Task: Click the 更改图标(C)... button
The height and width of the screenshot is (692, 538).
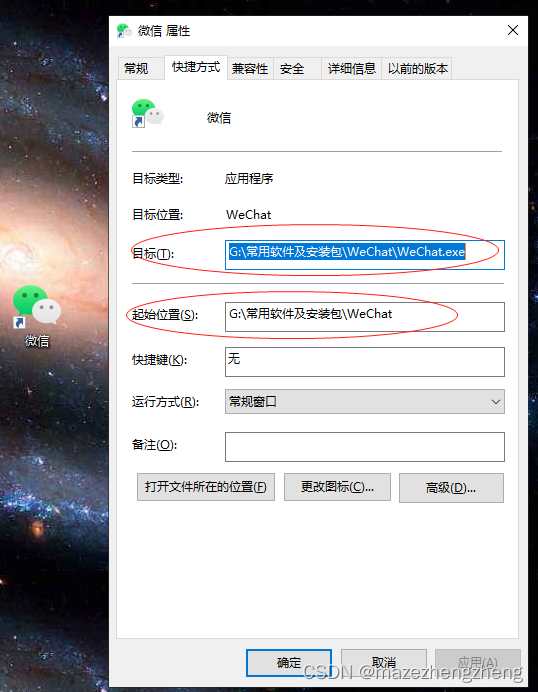Action: click(337, 487)
